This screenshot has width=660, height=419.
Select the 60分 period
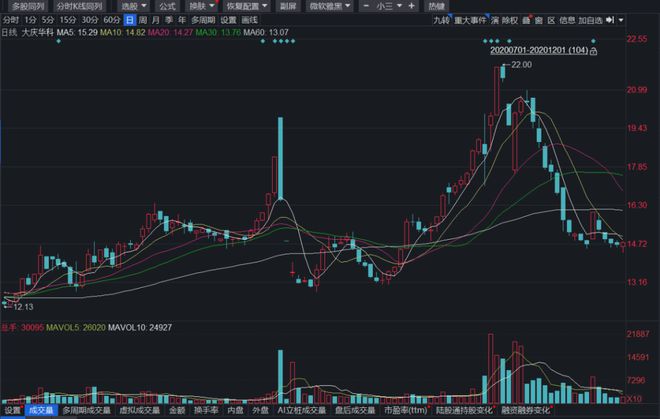[112, 20]
